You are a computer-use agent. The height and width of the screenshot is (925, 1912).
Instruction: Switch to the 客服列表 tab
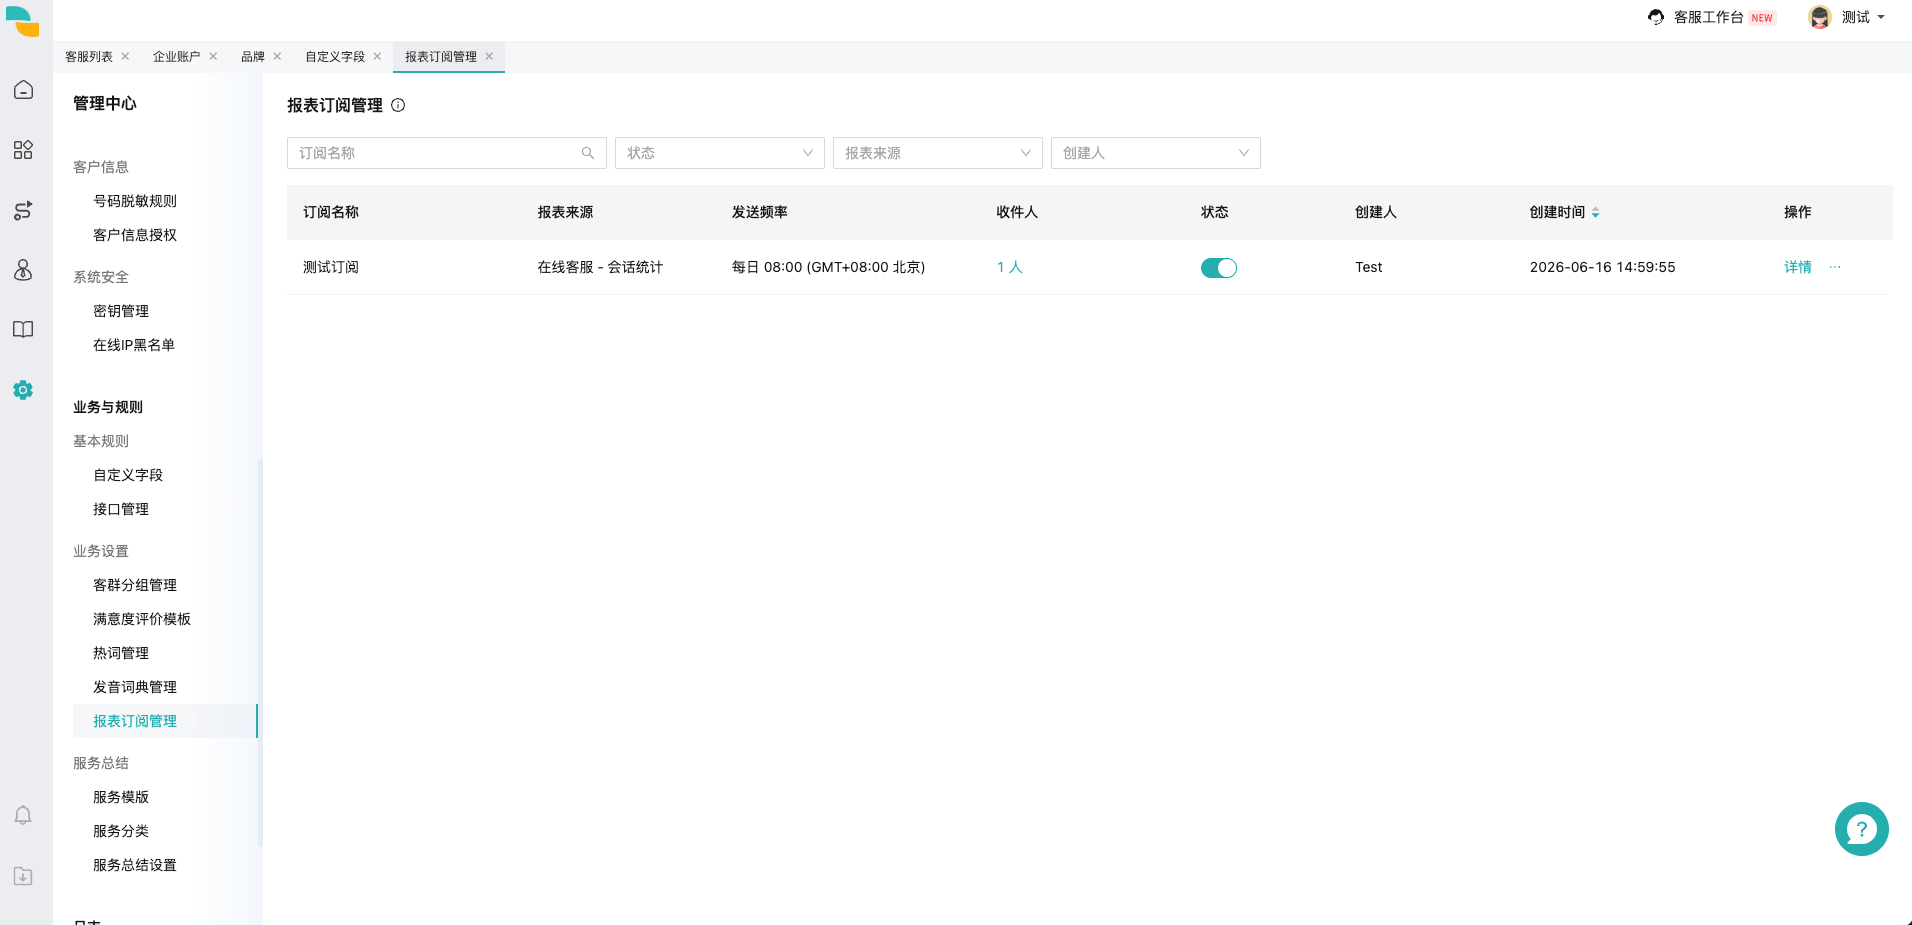[x=89, y=57]
